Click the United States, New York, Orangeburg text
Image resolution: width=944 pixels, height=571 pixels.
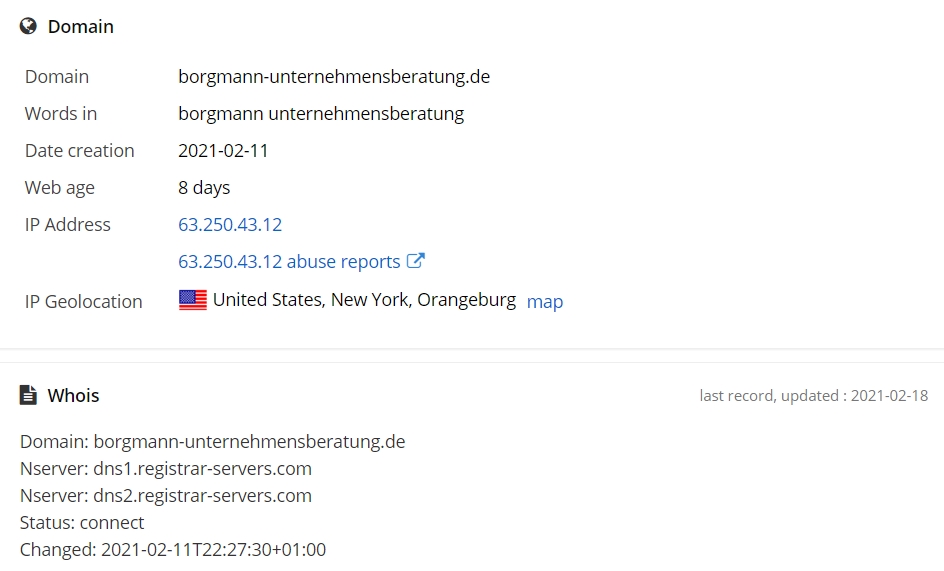pos(364,300)
